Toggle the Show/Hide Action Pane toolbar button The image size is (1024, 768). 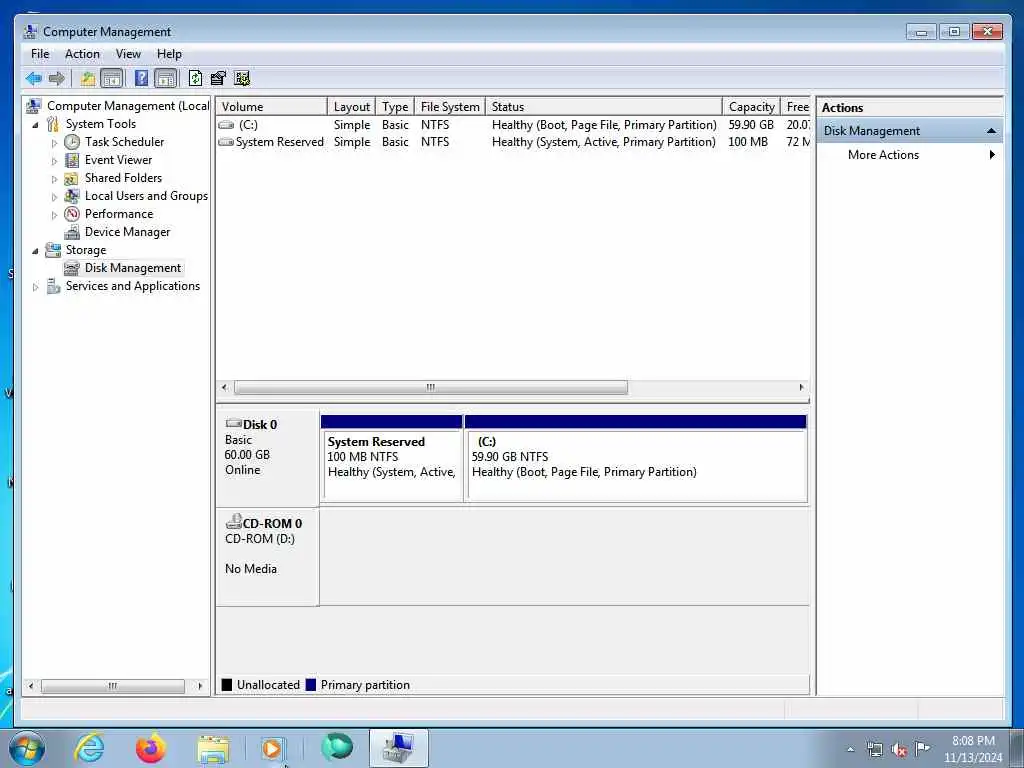click(166, 79)
